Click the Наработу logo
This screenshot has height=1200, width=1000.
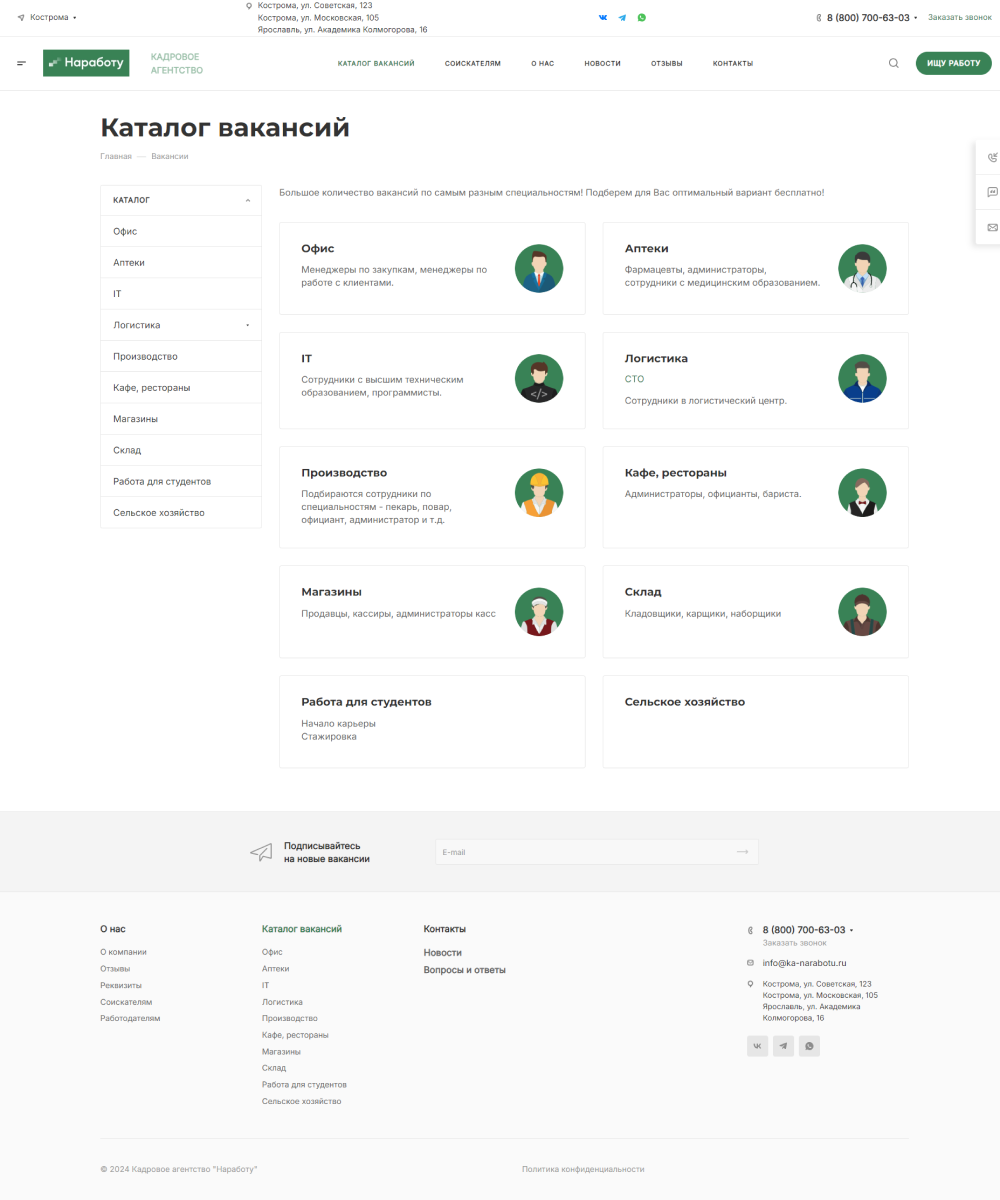[x=86, y=63]
